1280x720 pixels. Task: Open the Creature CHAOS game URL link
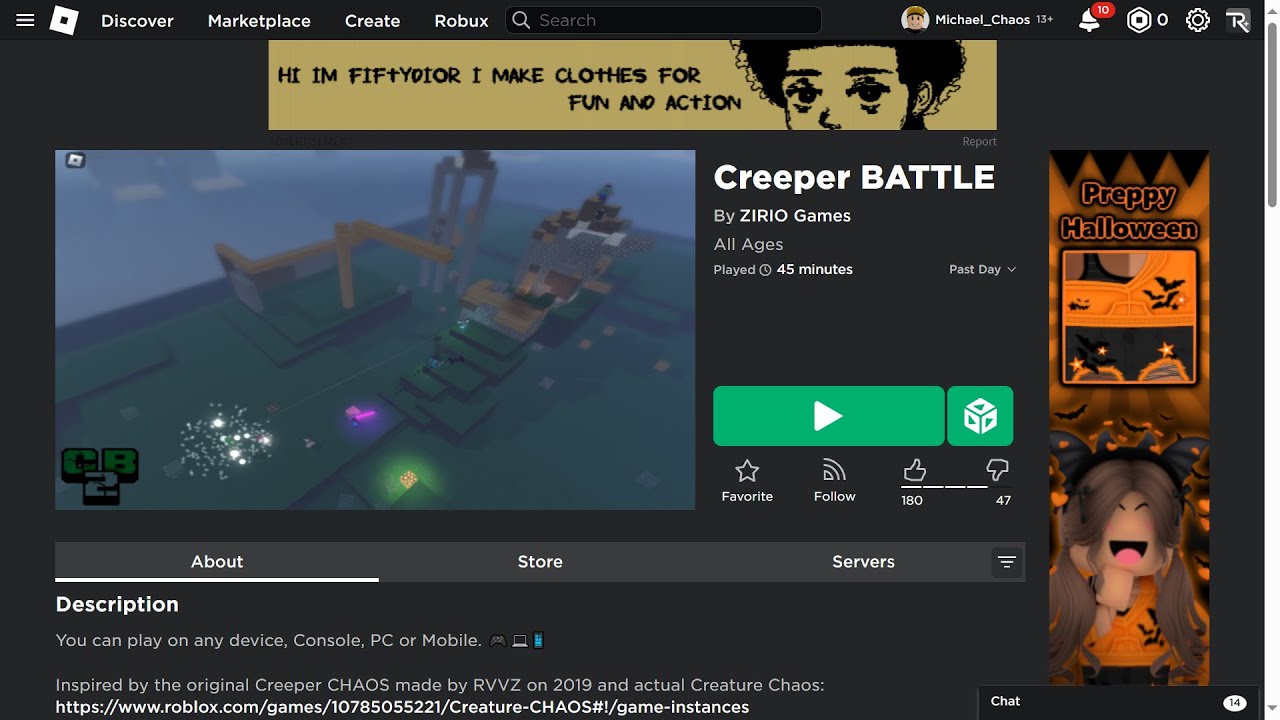coord(402,707)
